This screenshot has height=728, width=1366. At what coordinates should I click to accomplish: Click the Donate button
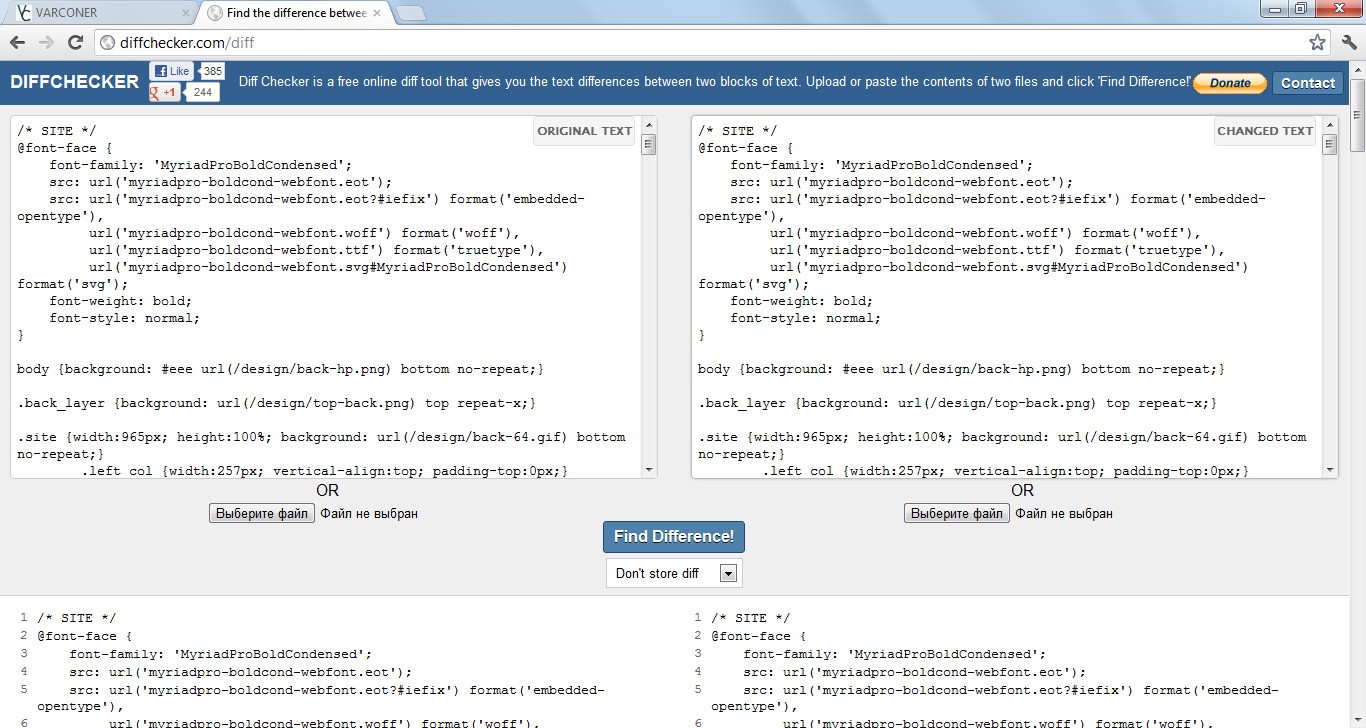(1229, 83)
